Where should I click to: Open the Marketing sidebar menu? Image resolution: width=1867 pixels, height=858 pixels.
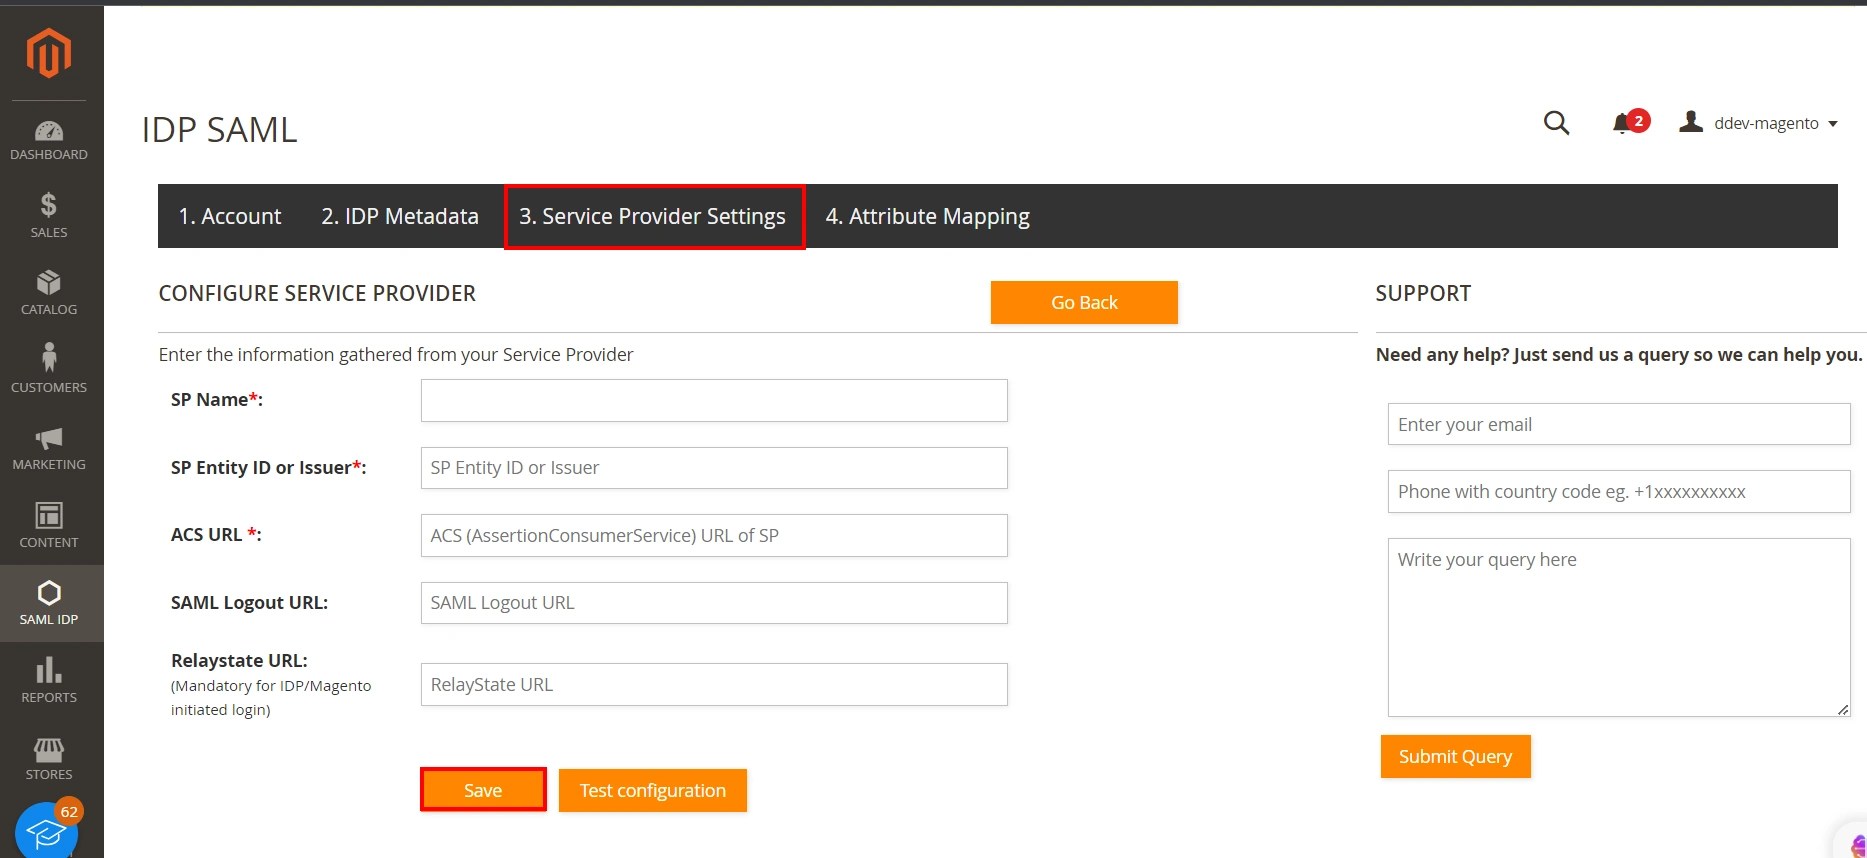pyautogui.click(x=49, y=448)
